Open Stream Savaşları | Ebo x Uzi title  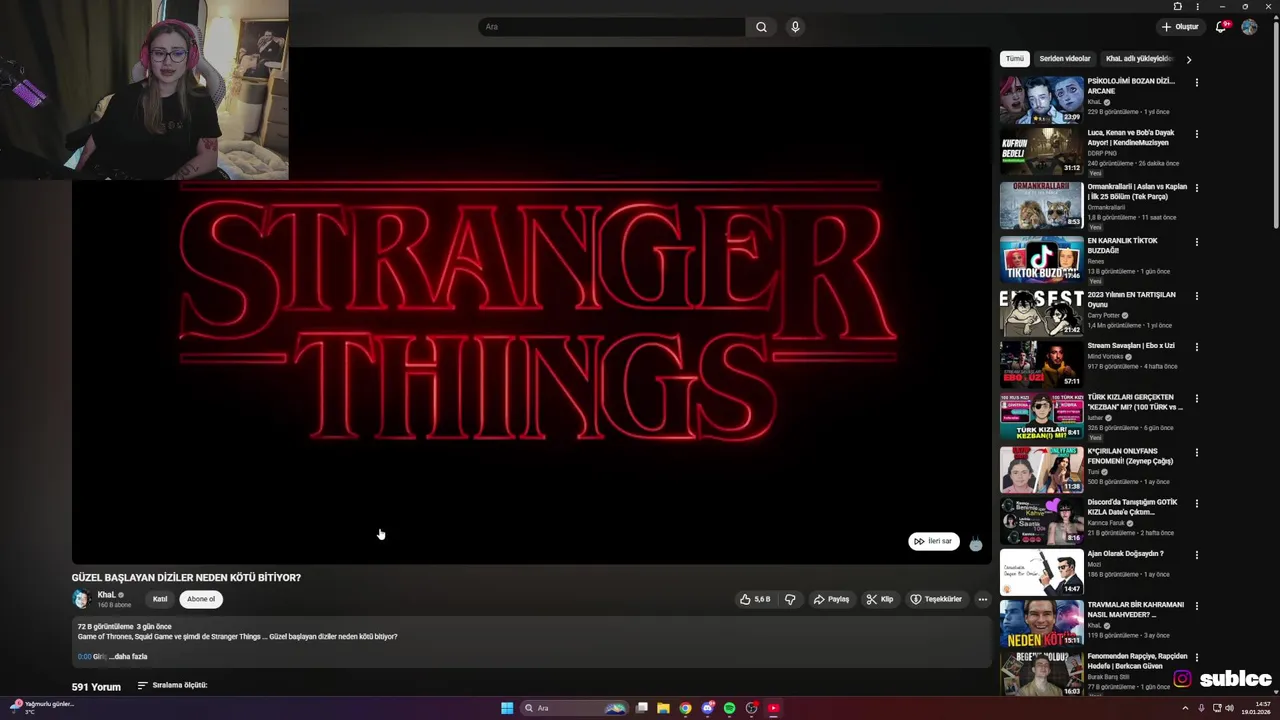(x=1131, y=346)
